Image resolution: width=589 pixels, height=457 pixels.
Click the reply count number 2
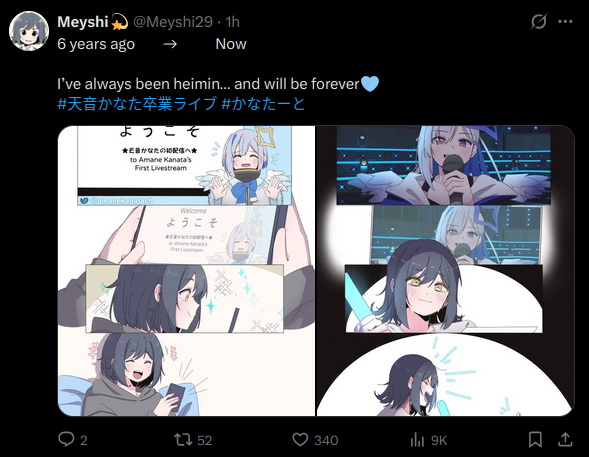[84, 440]
